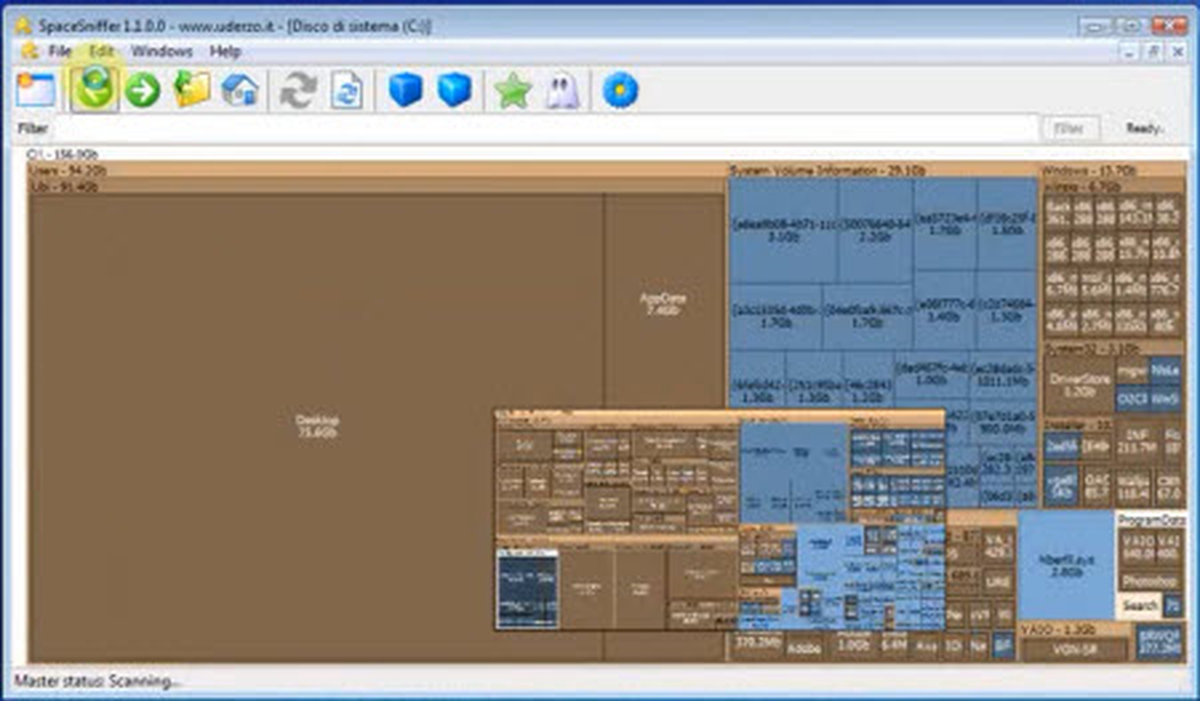Select the hiberfil.sys file block

[x=1066, y=565]
